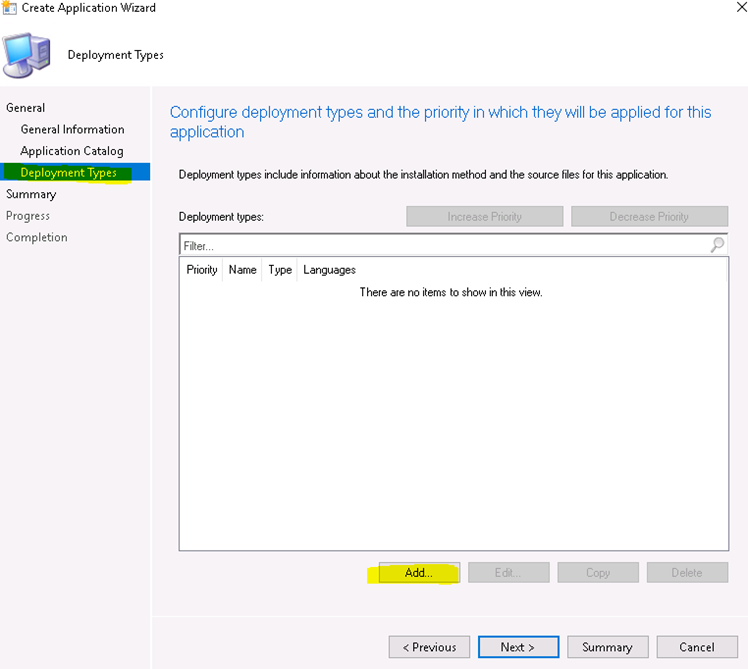
Task: Click the Delete button
Action: pos(687,572)
